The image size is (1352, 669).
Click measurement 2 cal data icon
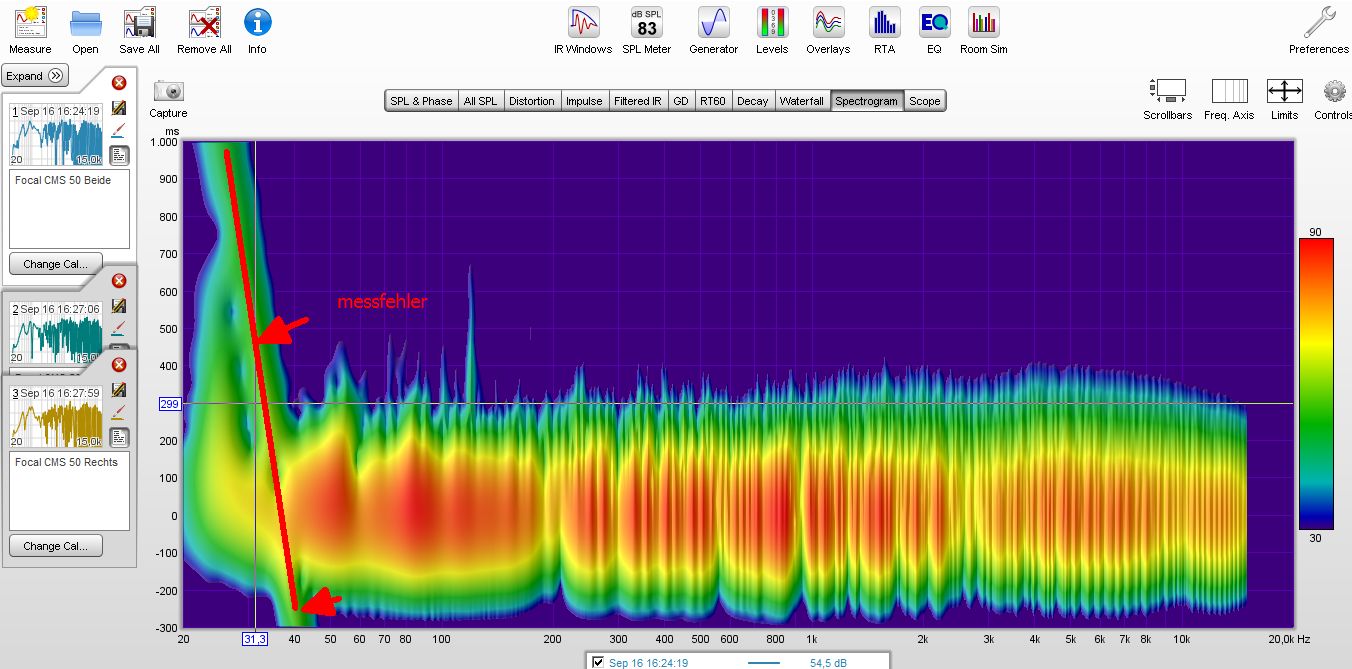[x=118, y=306]
